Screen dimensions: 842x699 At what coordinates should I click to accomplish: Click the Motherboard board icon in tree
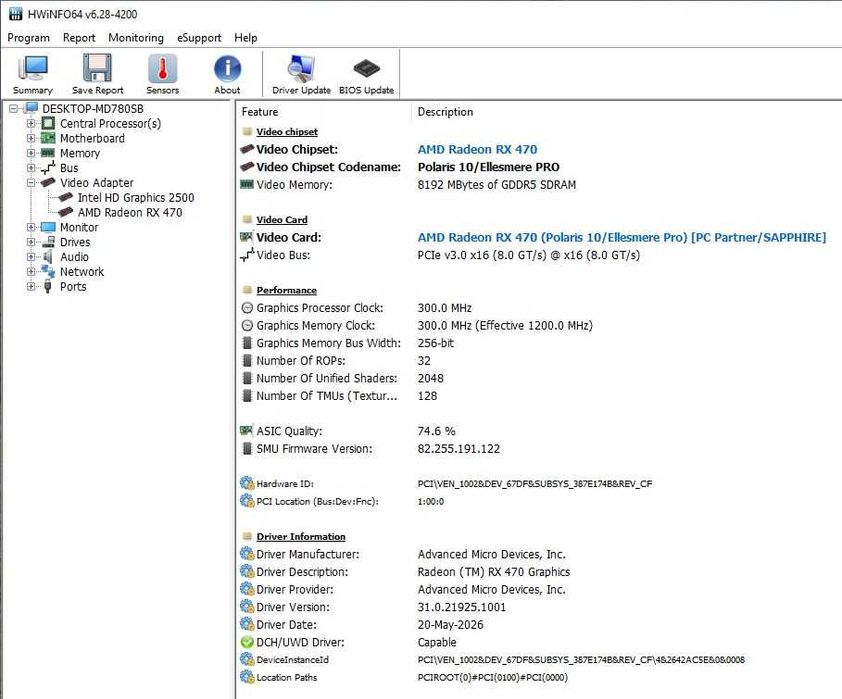coord(48,139)
